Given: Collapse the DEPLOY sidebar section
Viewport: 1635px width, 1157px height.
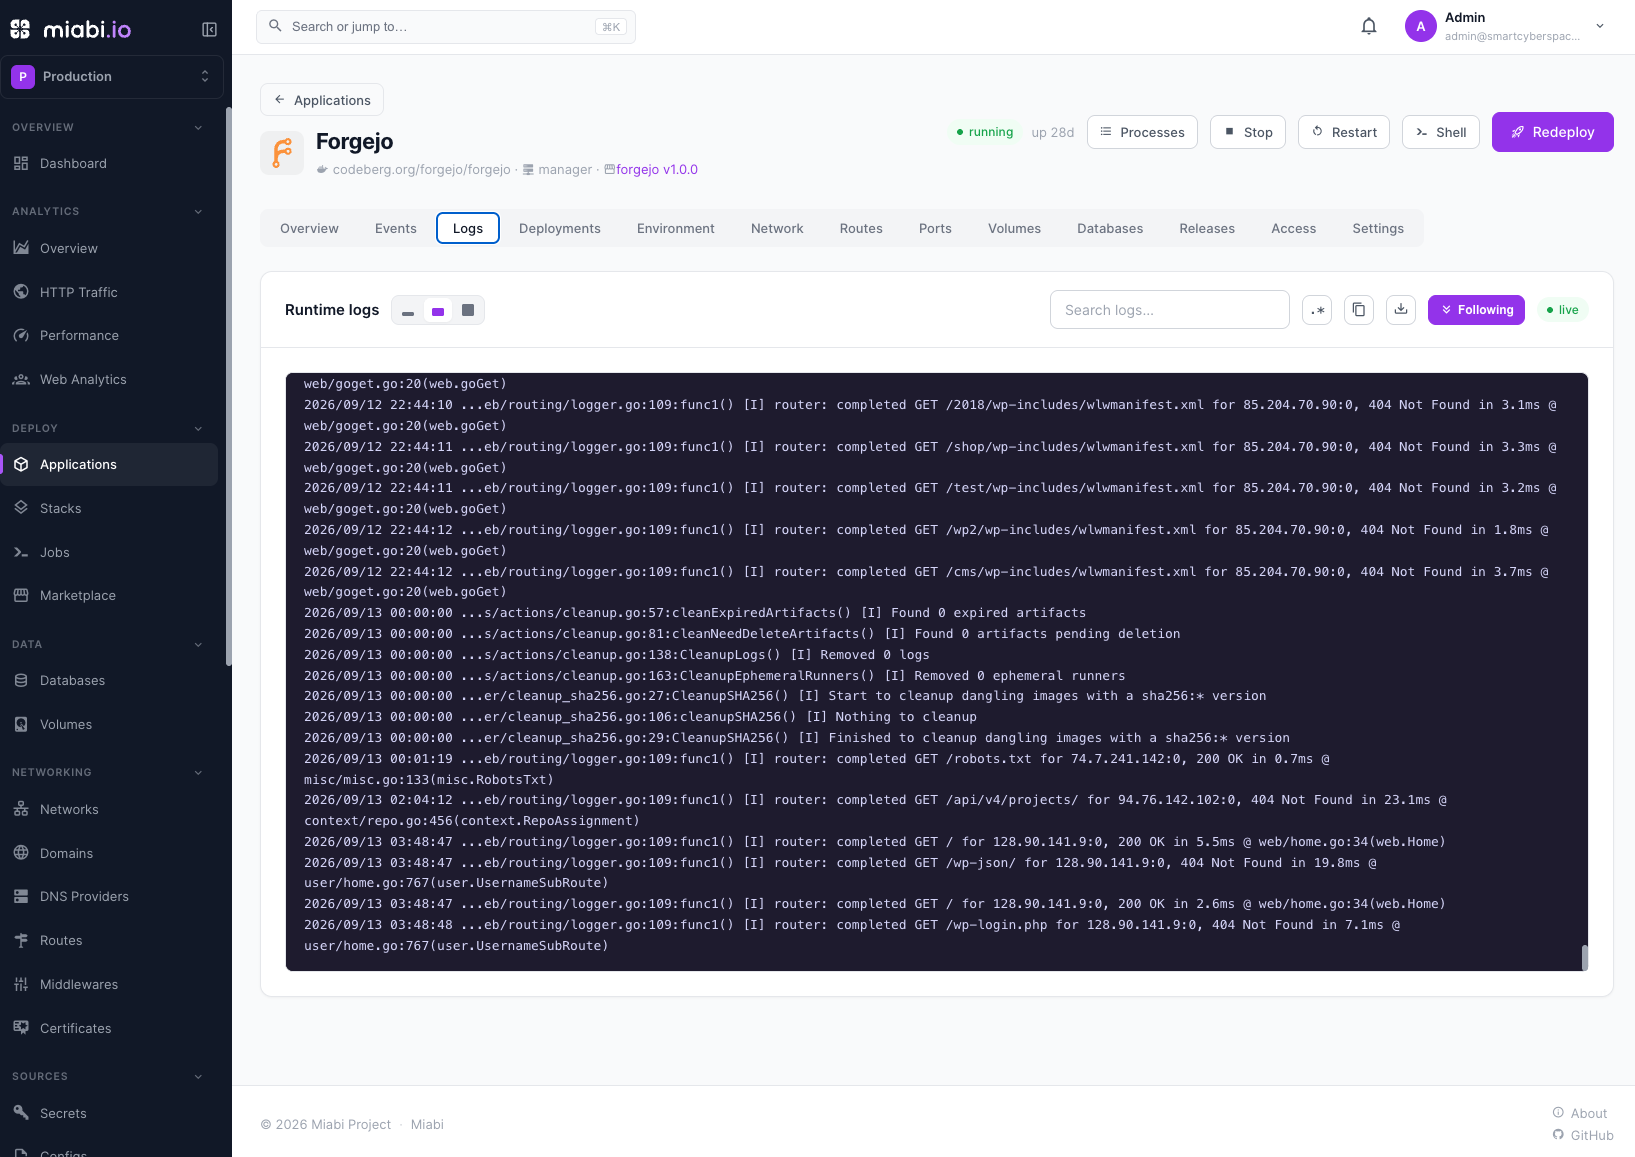Looking at the screenshot, I should (198, 429).
